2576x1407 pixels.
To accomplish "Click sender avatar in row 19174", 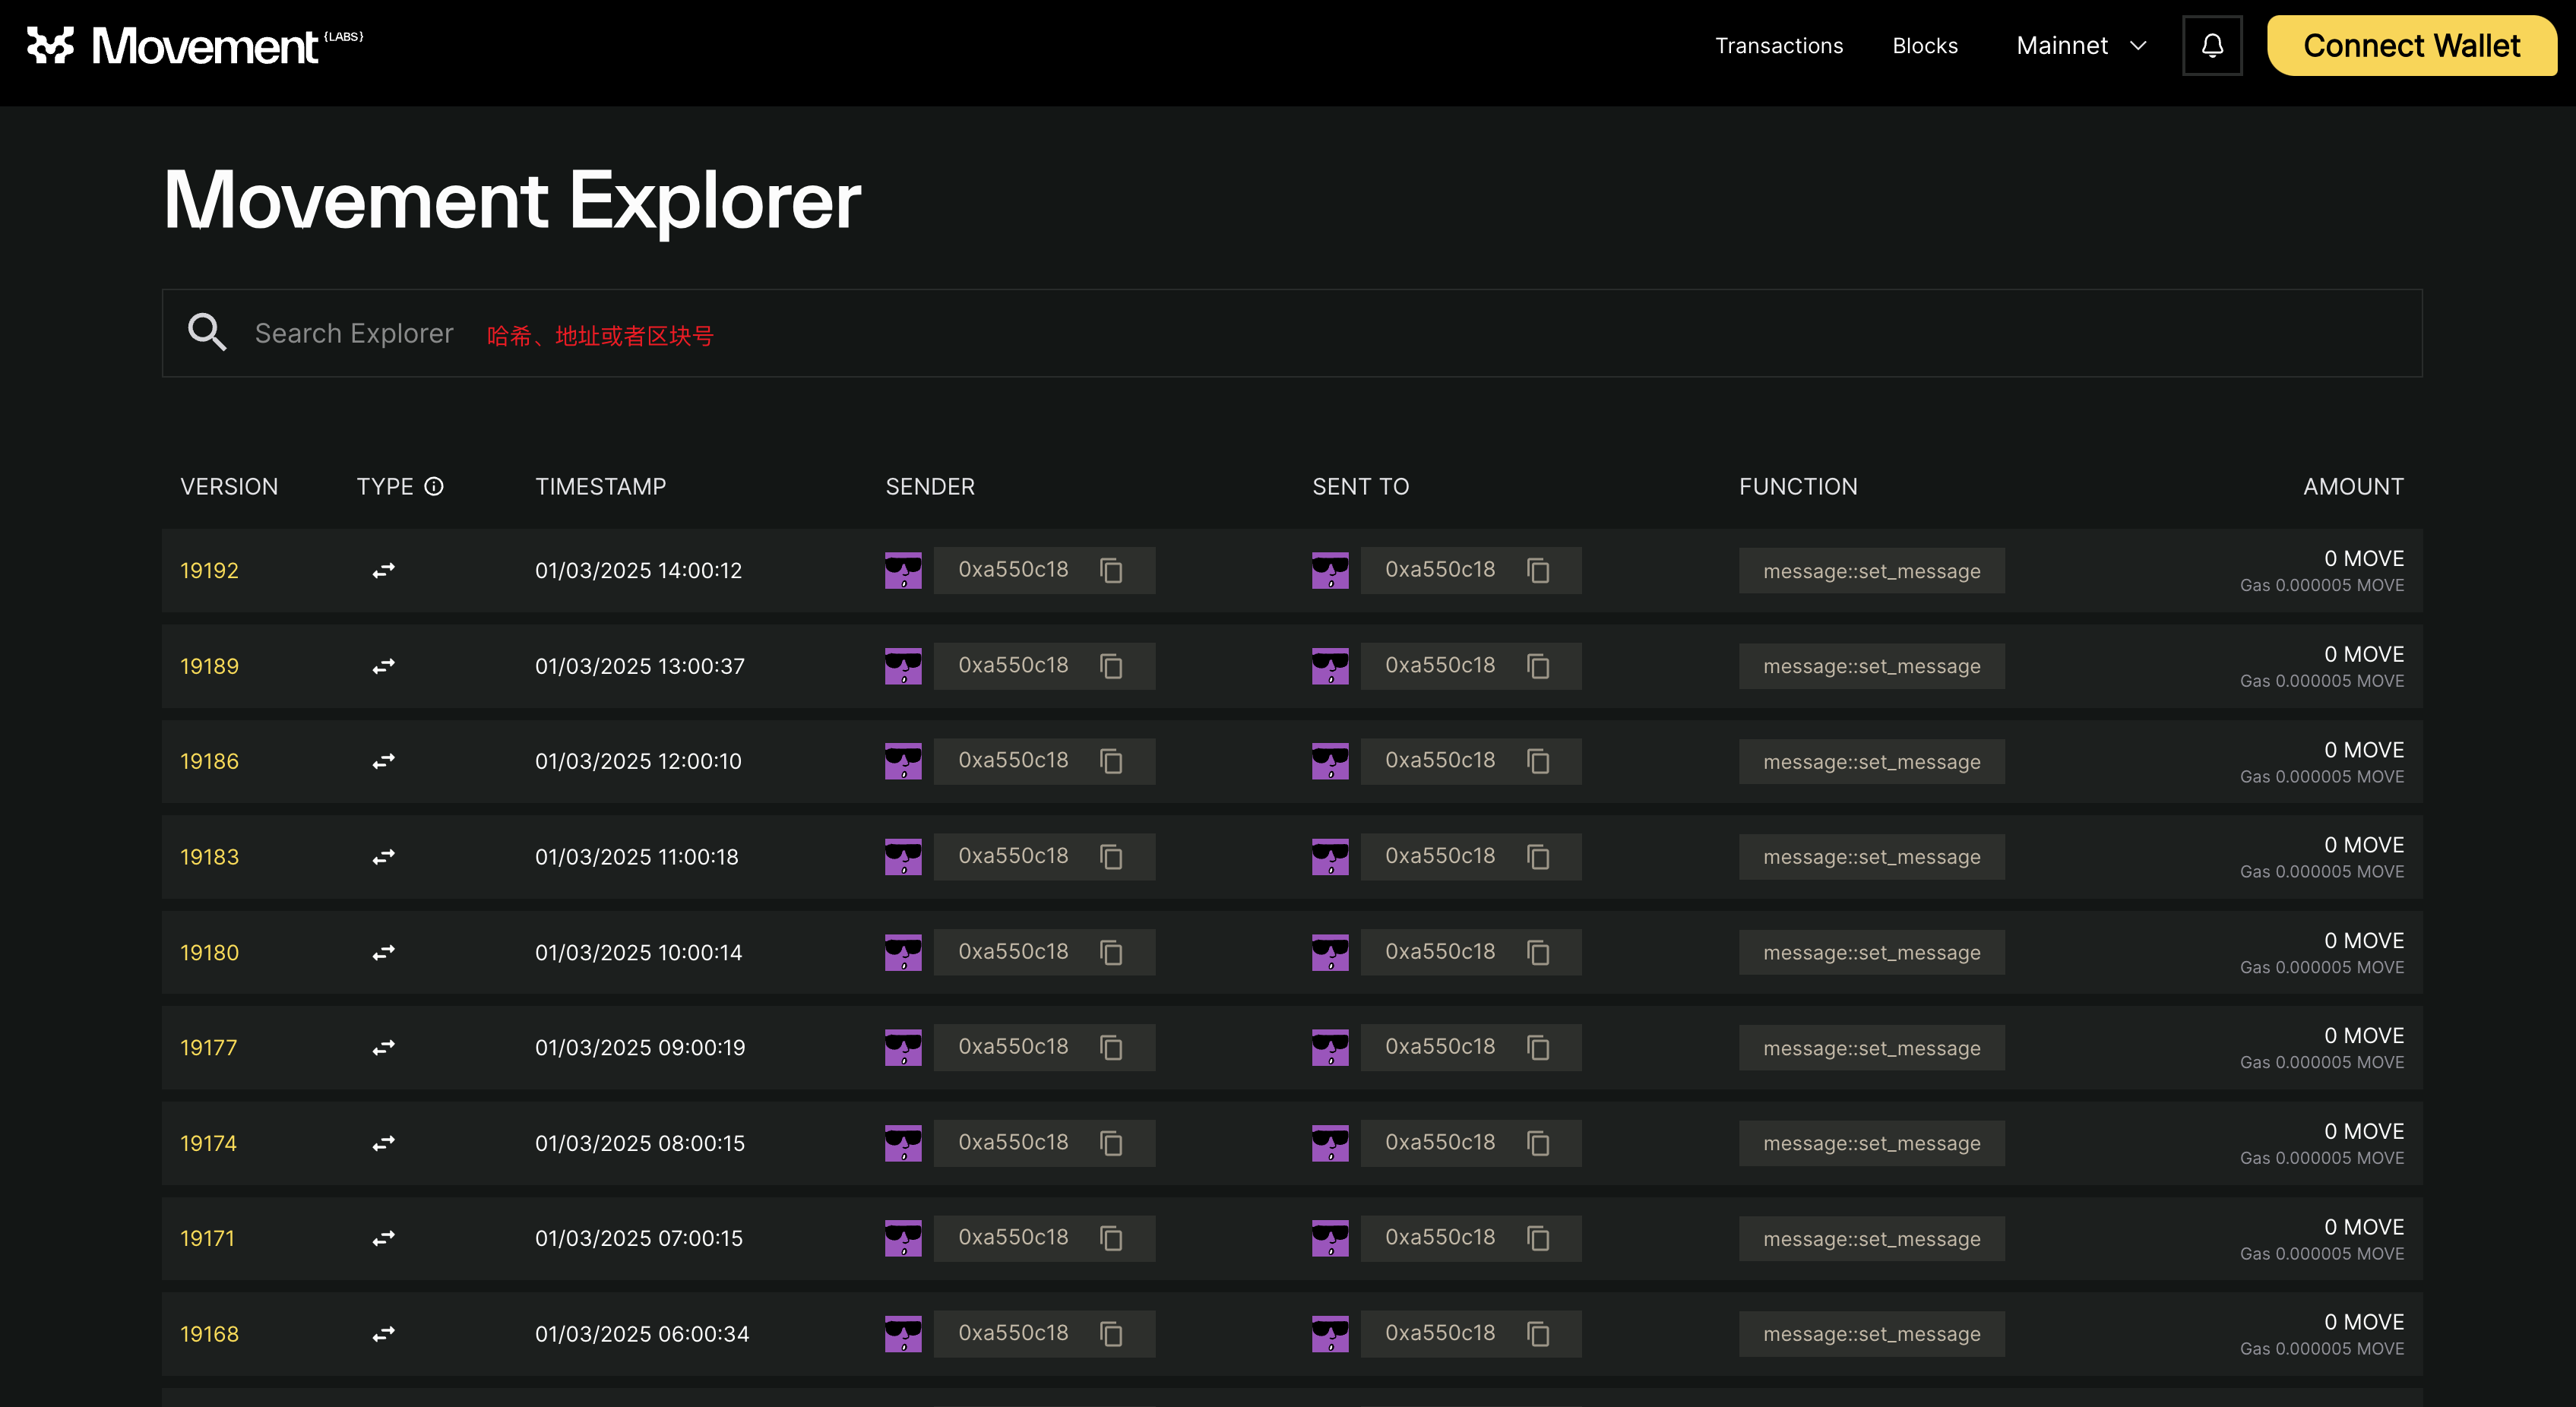I will pos(903,1143).
